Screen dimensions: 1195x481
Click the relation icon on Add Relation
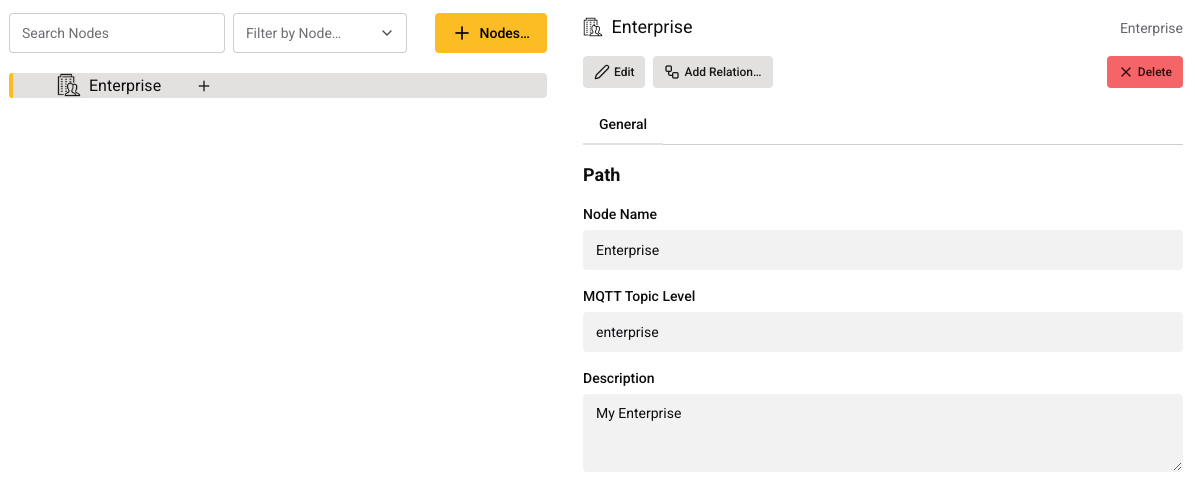[672, 72]
